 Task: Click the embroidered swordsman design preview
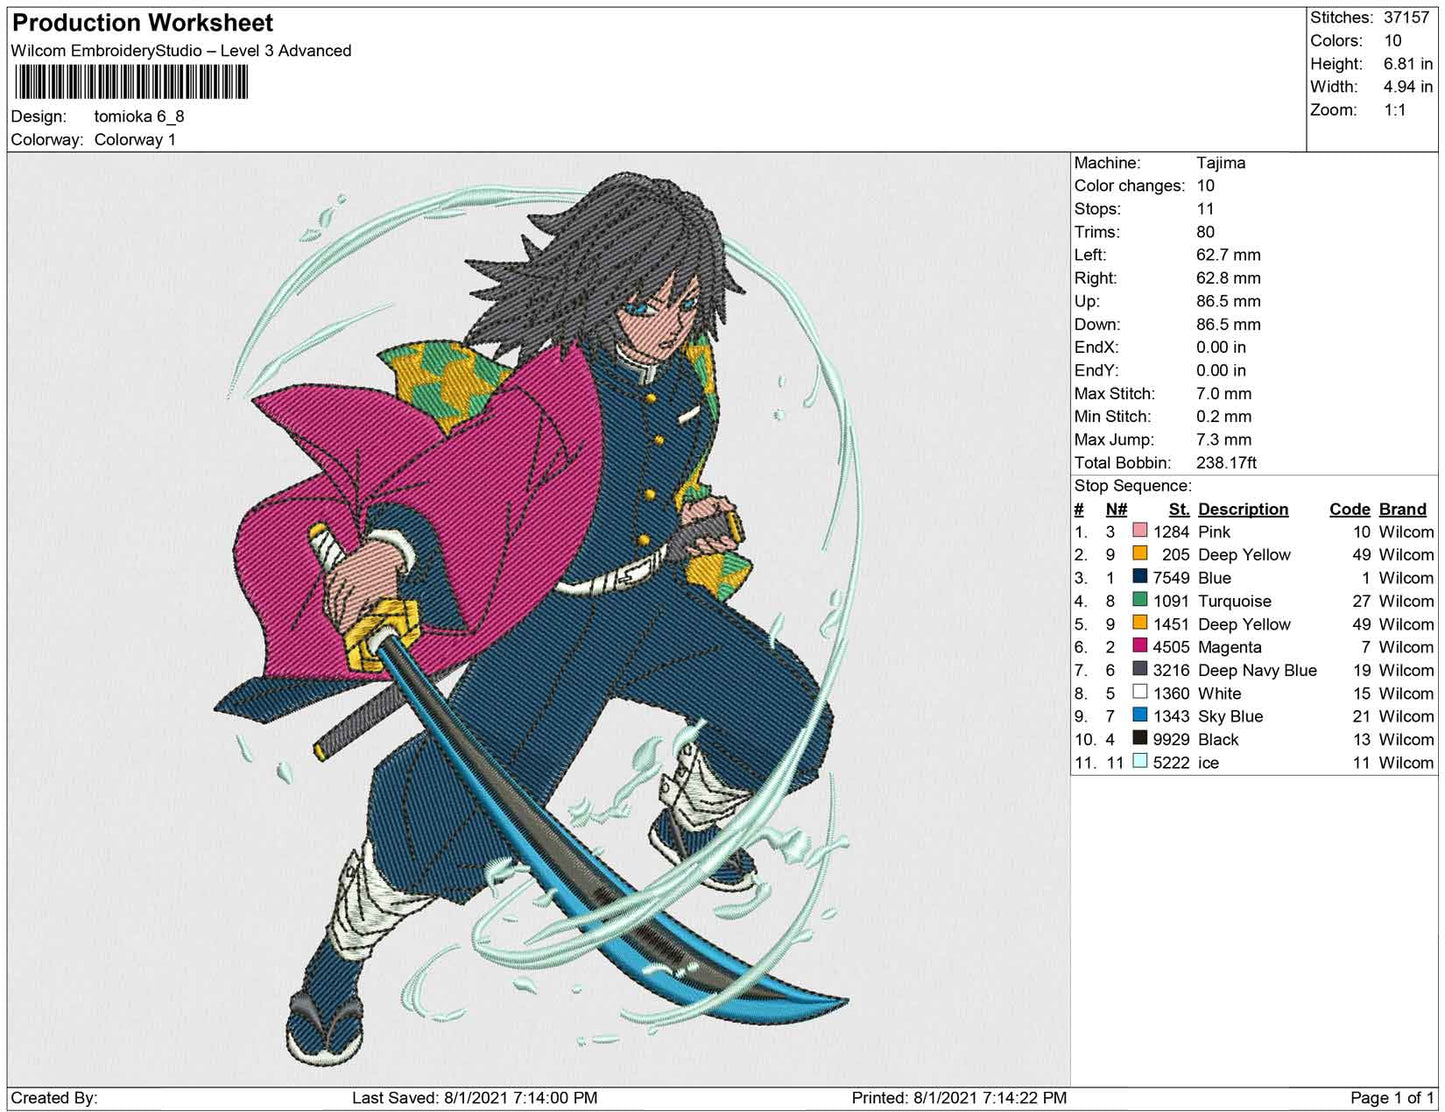tap(540, 620)
